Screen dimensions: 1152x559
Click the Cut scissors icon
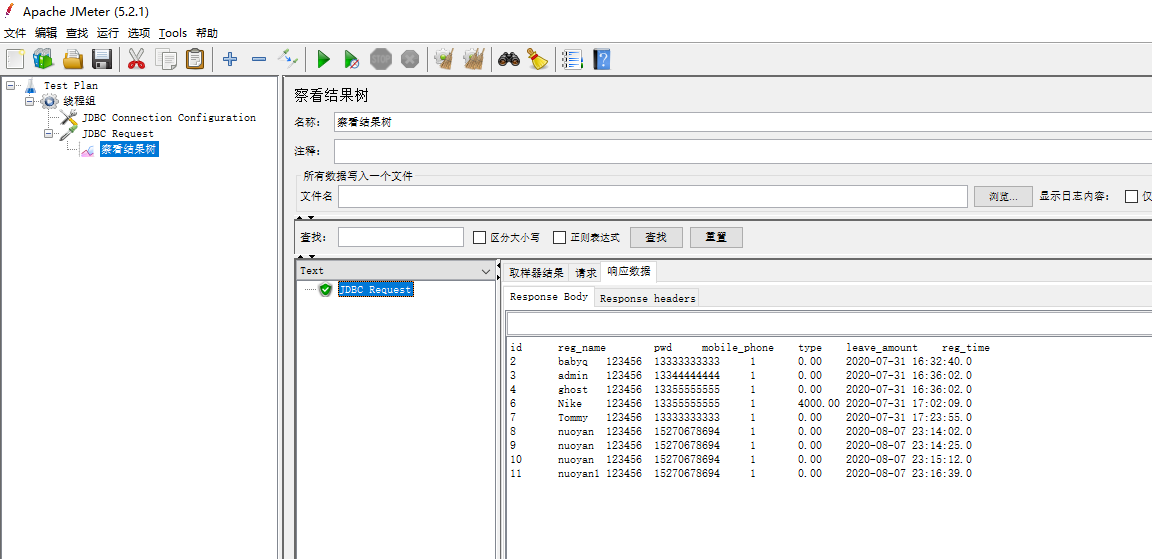137,59
